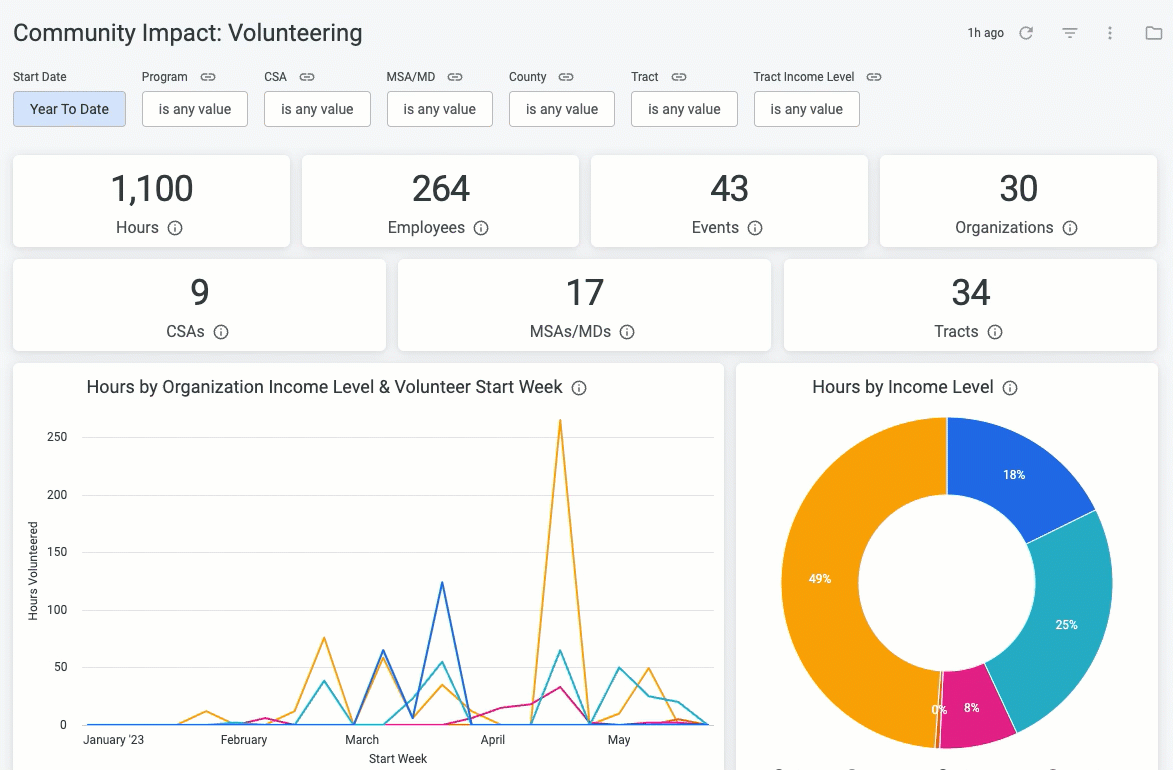The height and width of the screenshot is (770, 1173).
Task: Click the link icon beside Tract filter
Action: point(679,77)
